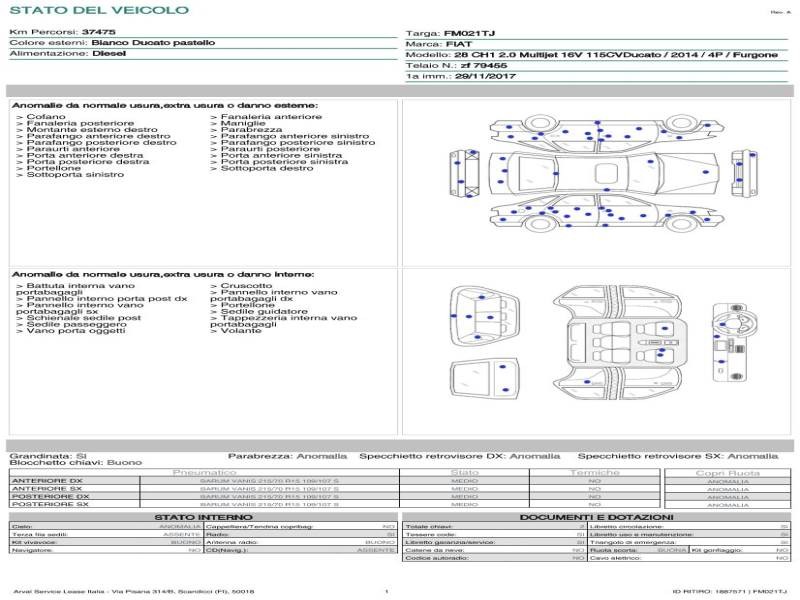Viewport: 800px width, 600px height.
Task: Select Specchietto retrovisore SX: Anomalia
Action: (678, 456)
